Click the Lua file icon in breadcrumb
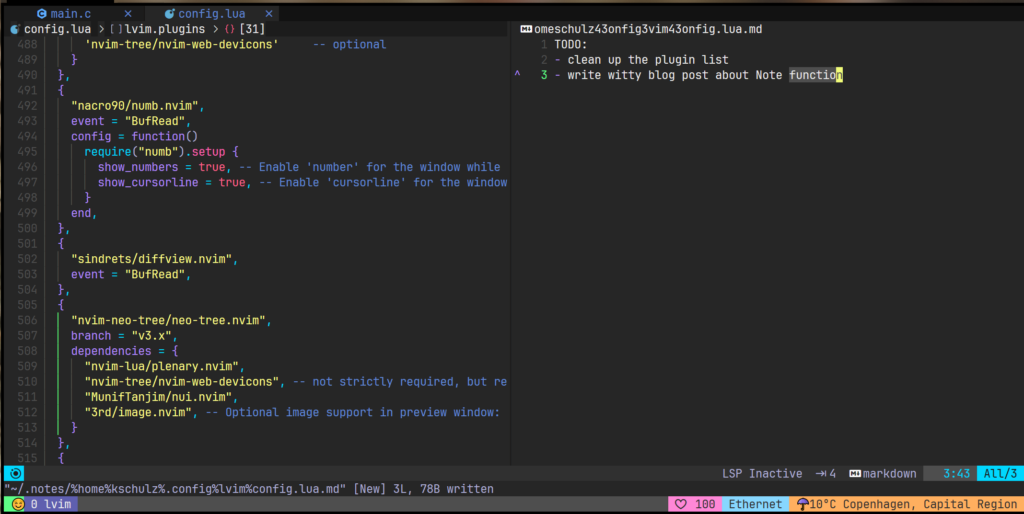 [x=14, y=29]
